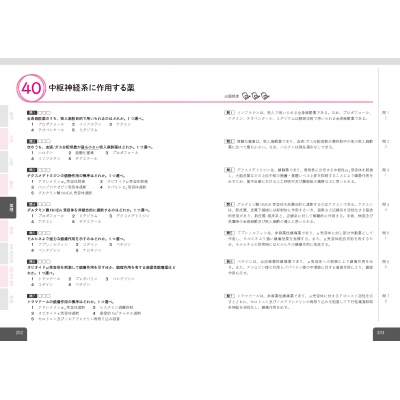The image size is (400, 400).
Task: Click the first frequency mark icon beside 出題頻度
Action: tap(246, 96)
